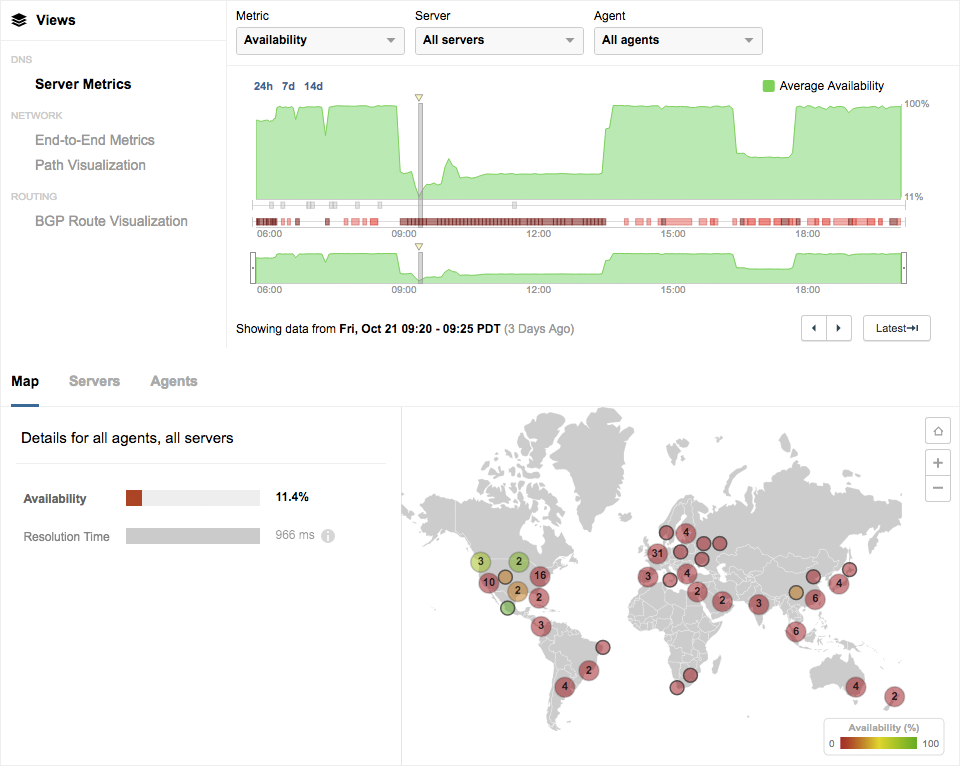The width and height of the screenshot is (960, 766).
Task: Click the Views layers icon
Action: click(x=19, y=20)
